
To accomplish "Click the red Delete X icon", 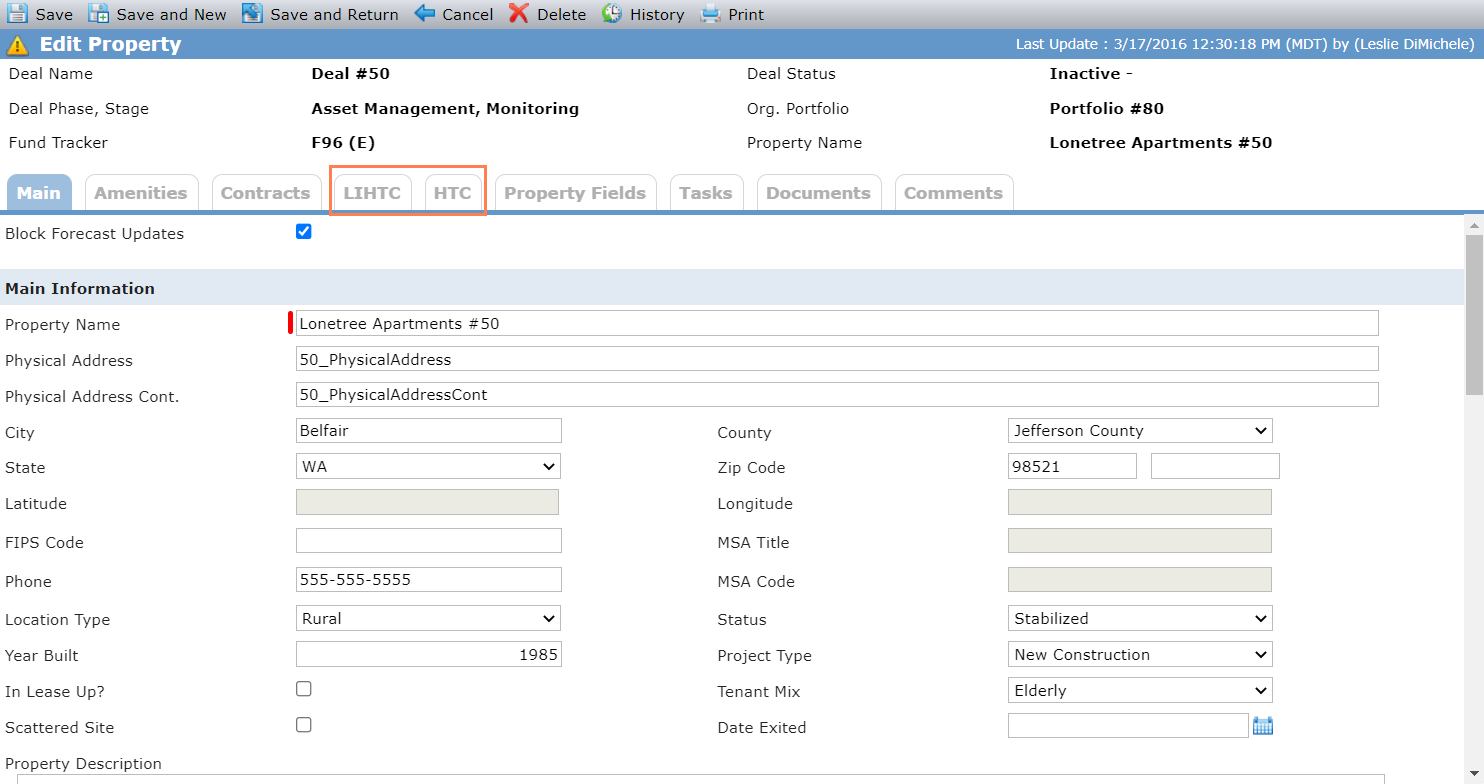I will pyautogui.click(x=518, y=14).
